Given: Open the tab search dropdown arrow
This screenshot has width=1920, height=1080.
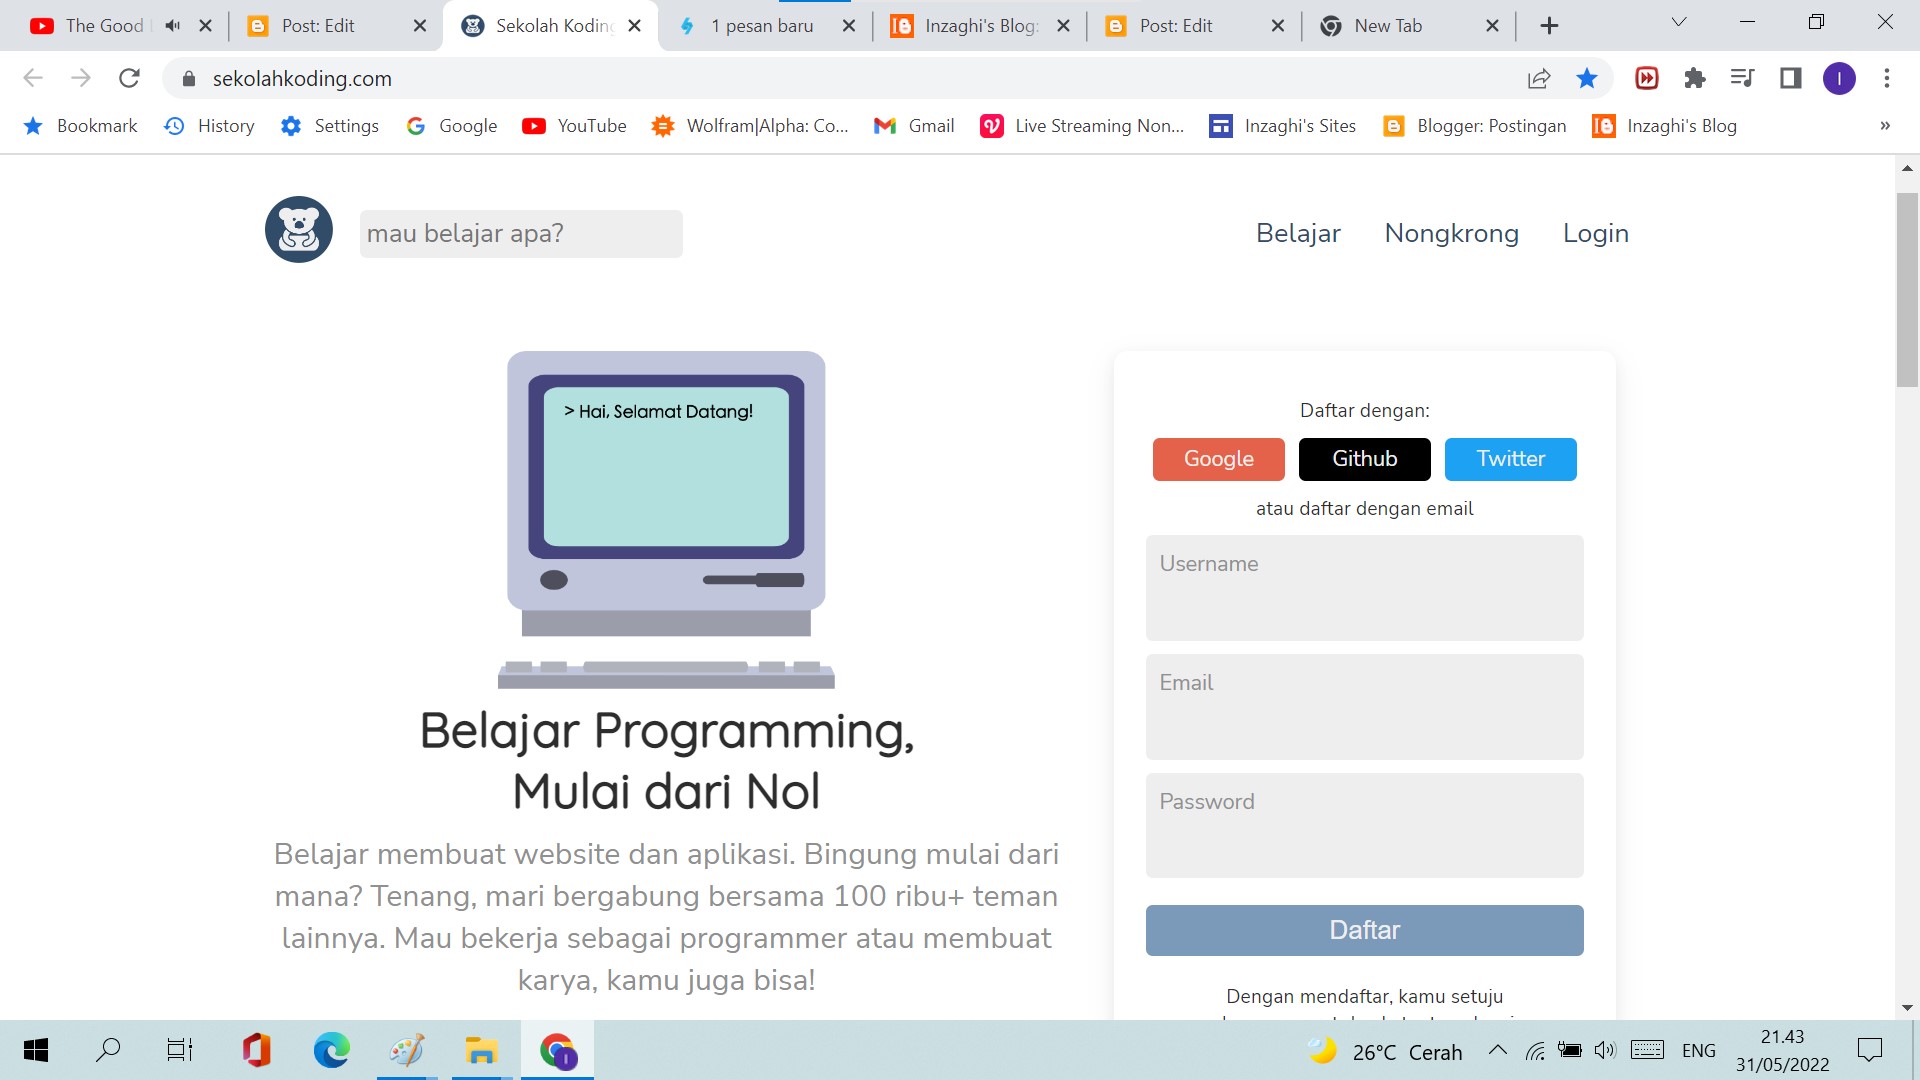Looking at the screenshot, I should point(1679,22).
